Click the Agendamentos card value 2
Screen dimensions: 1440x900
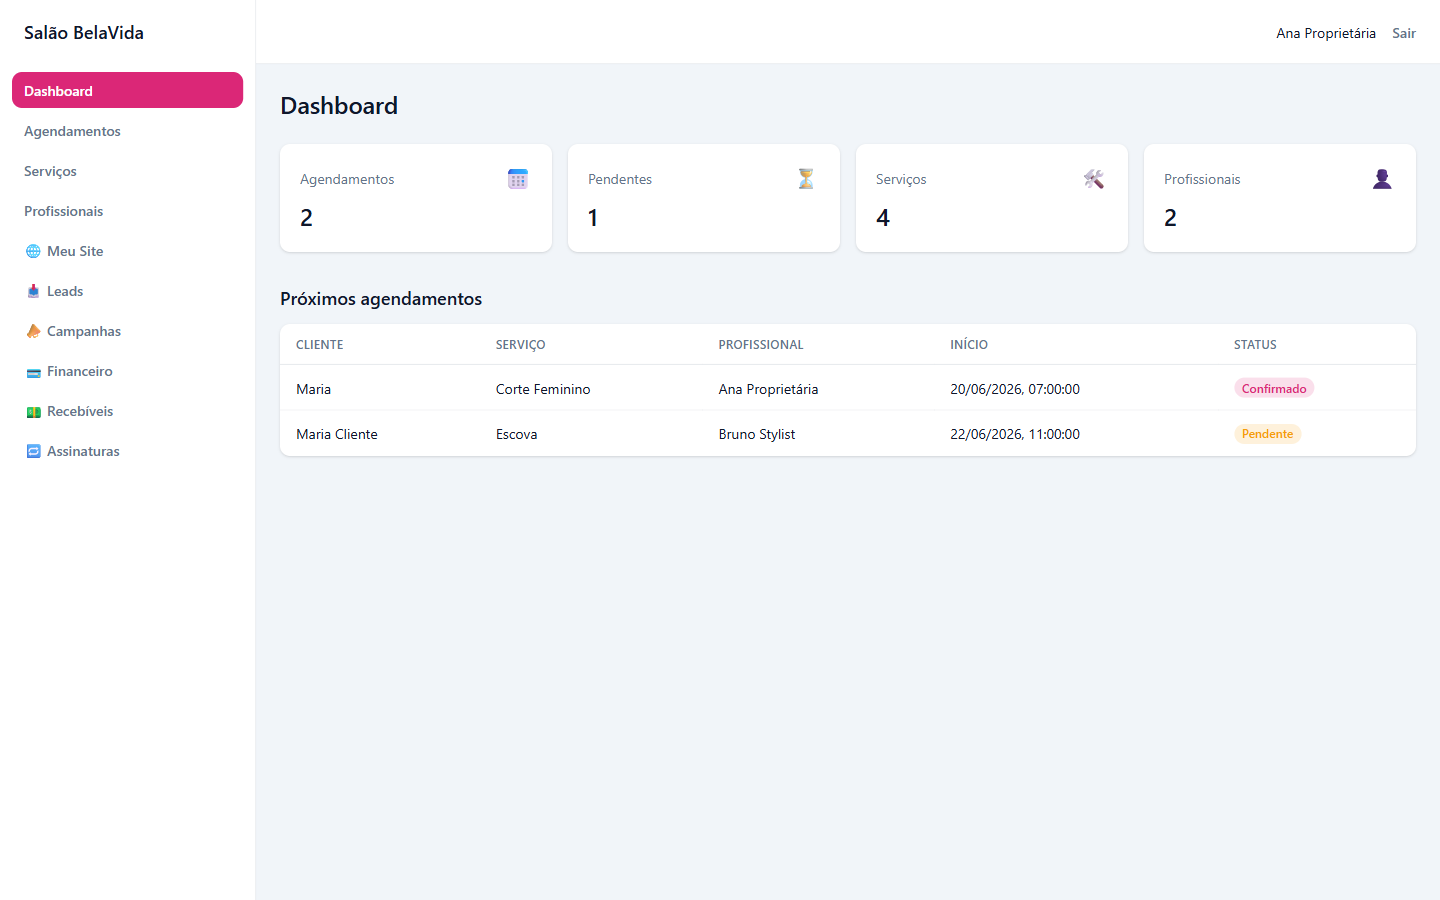click(306, 218)
